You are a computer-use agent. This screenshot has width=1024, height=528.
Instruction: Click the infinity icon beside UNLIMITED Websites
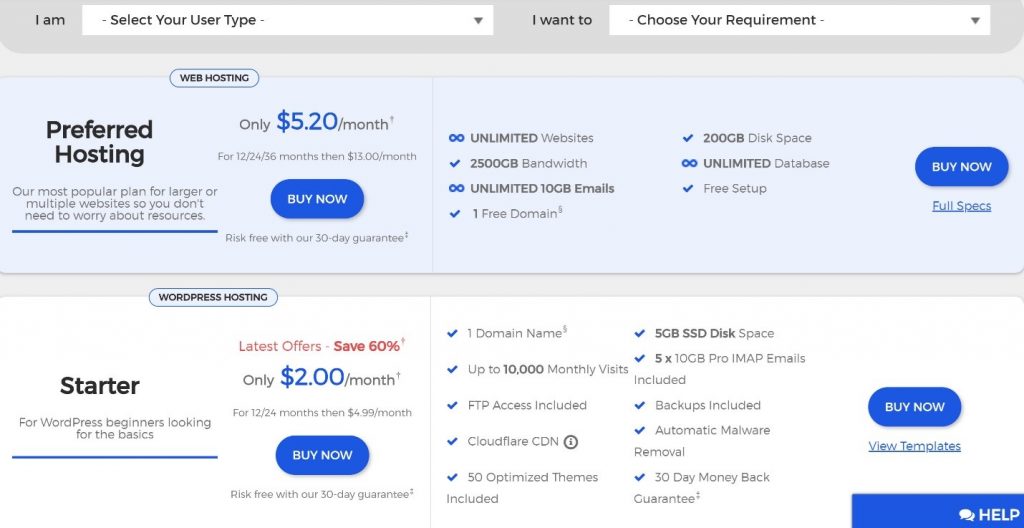point(456,139)
